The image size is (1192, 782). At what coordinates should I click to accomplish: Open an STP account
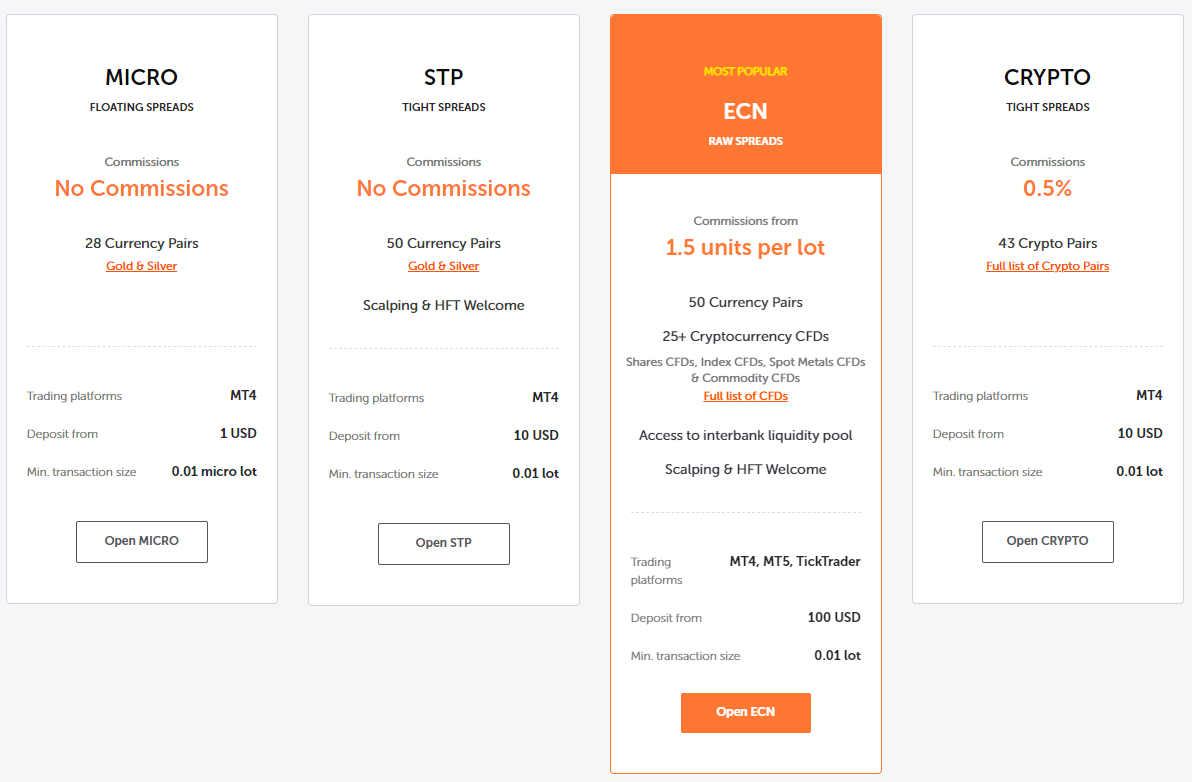(443, 543)
